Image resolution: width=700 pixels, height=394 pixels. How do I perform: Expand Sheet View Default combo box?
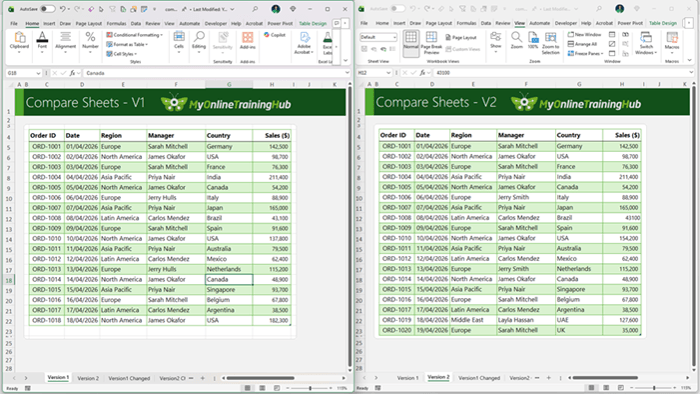point(378,37)
